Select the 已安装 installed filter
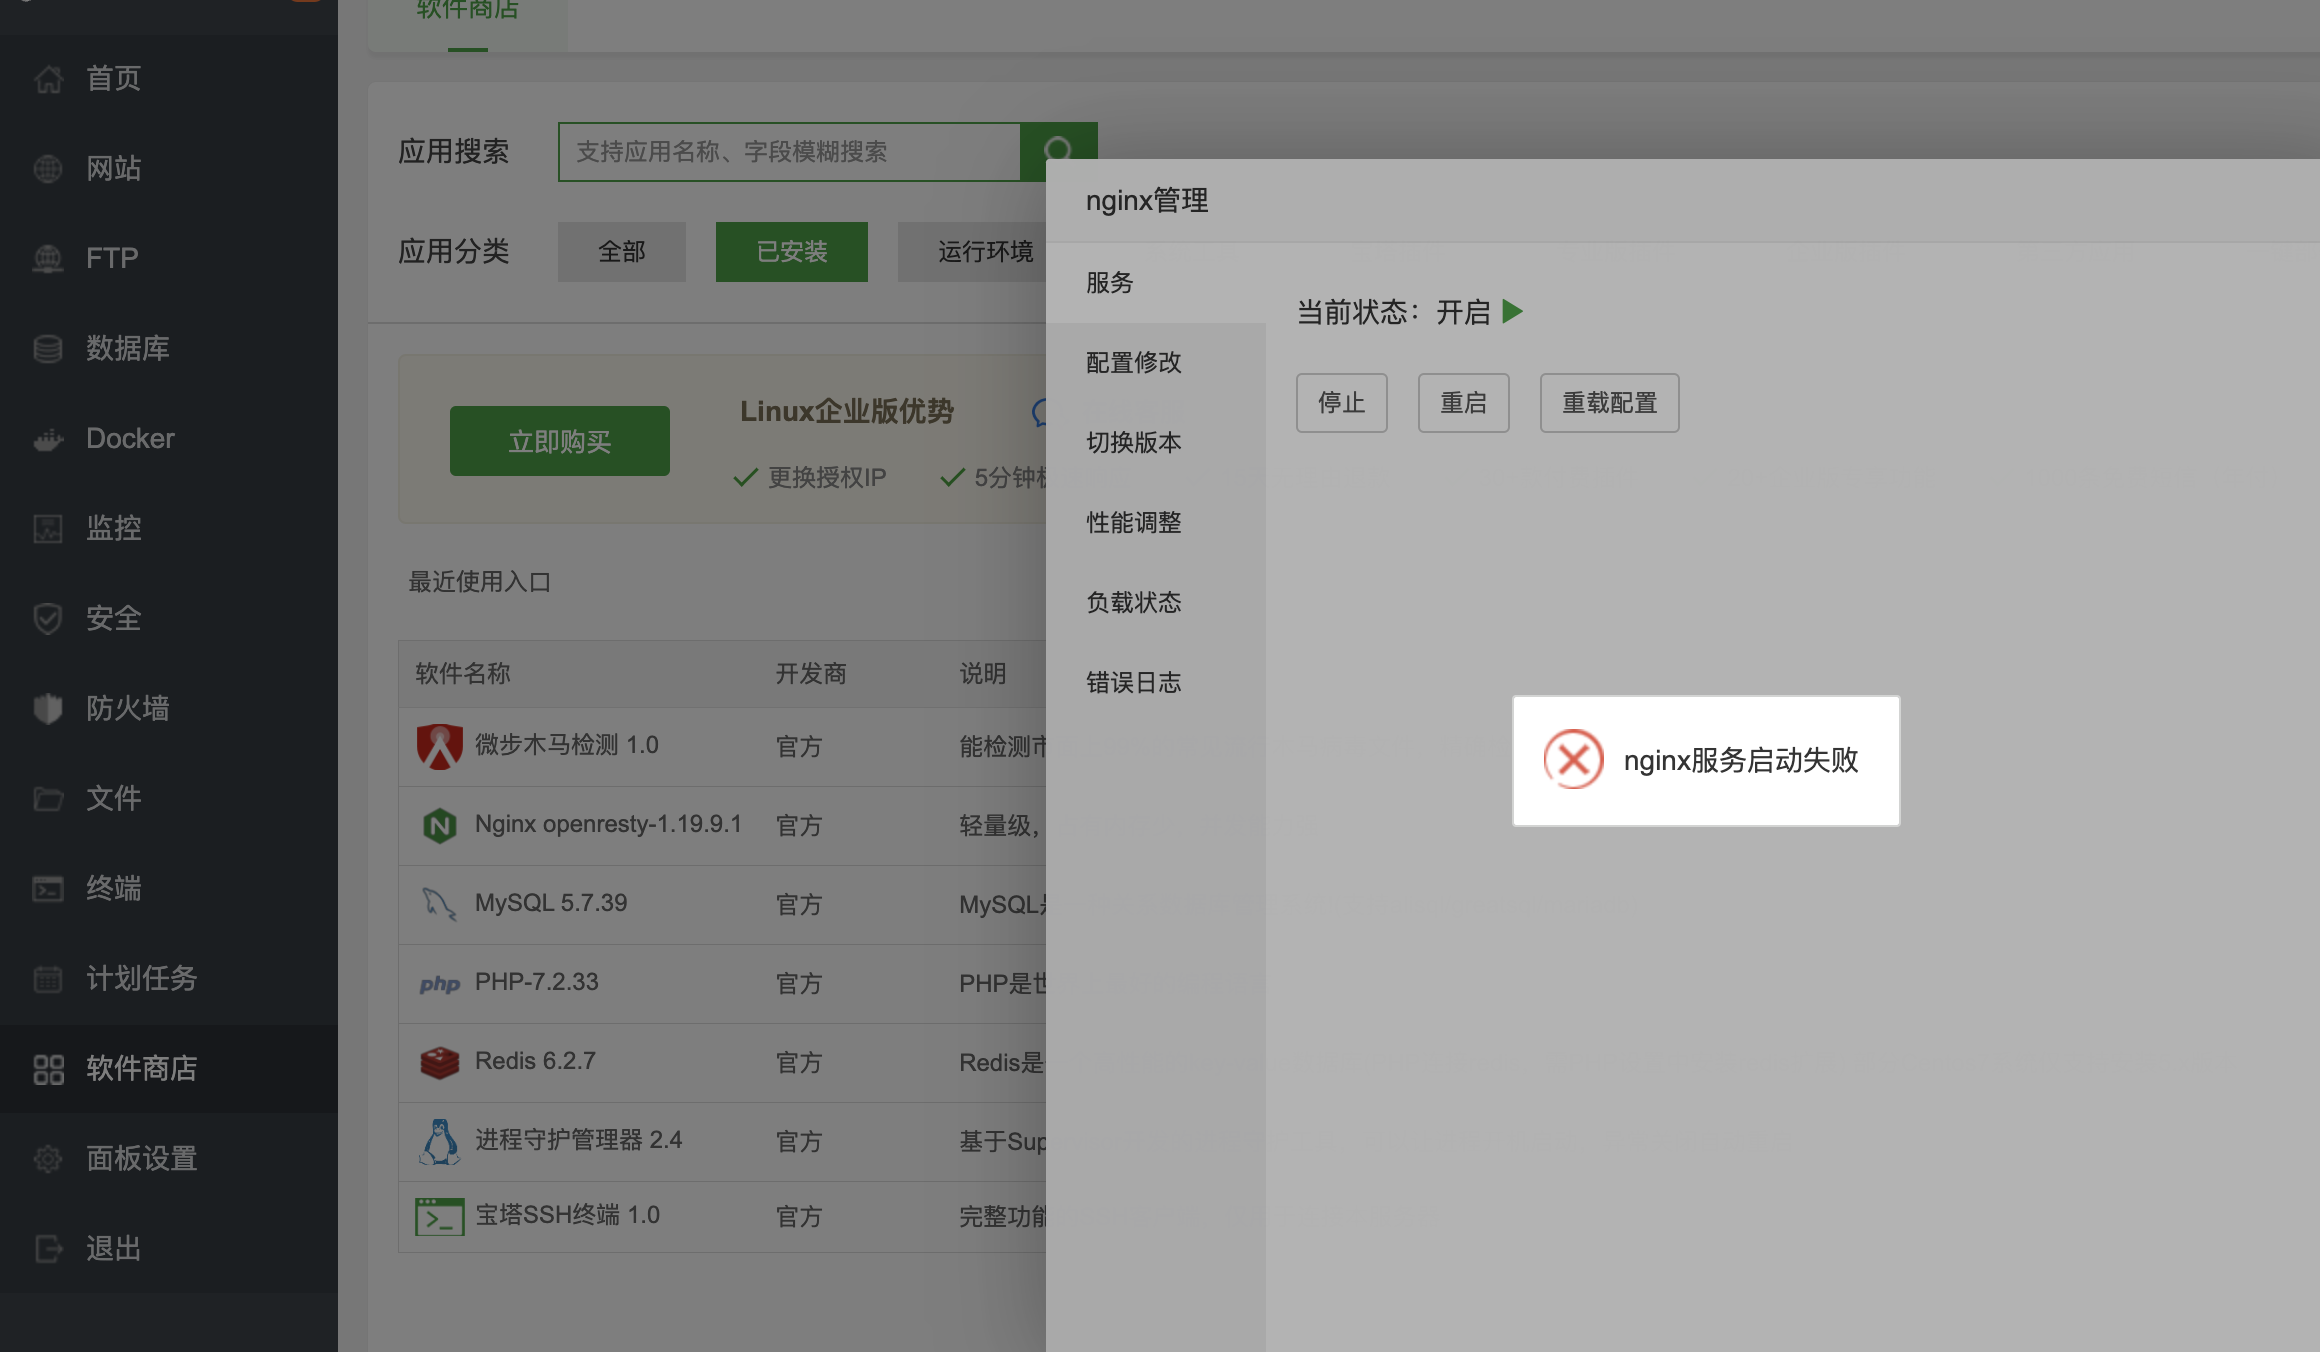This screenshot has width=2320, height=1352. 791,251
